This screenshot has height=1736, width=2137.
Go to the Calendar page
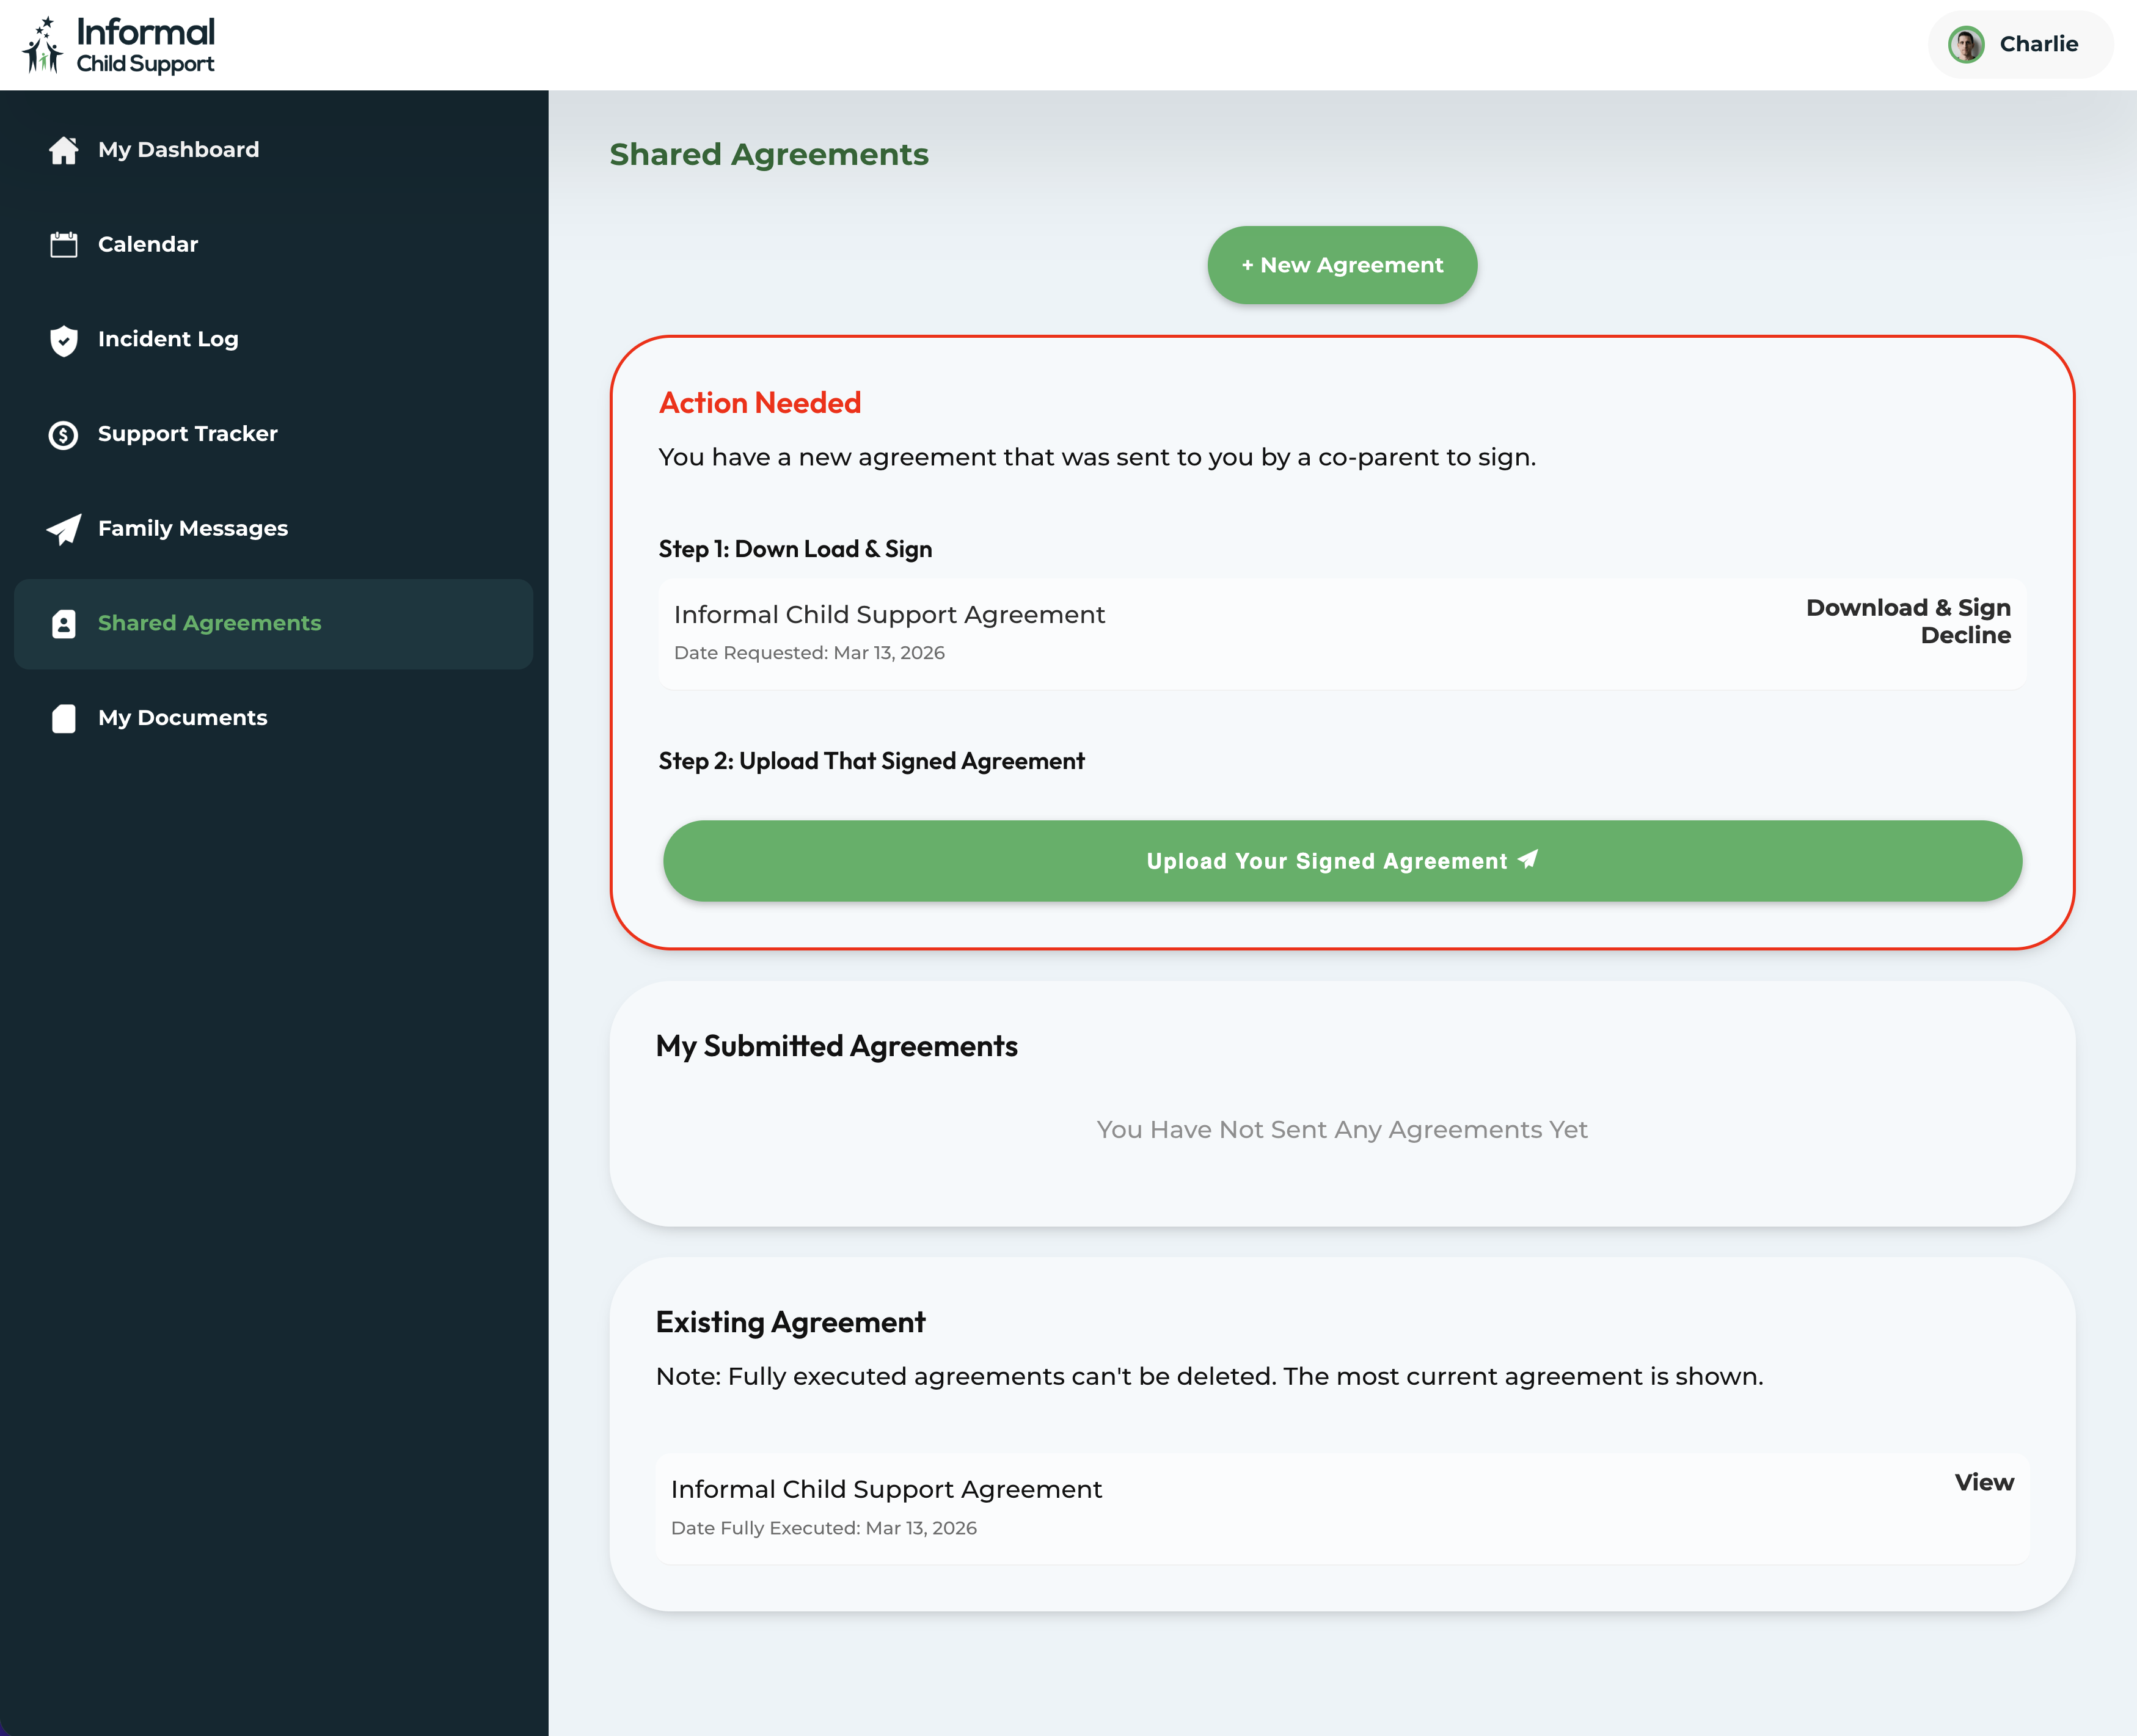[x=274, y=245]
